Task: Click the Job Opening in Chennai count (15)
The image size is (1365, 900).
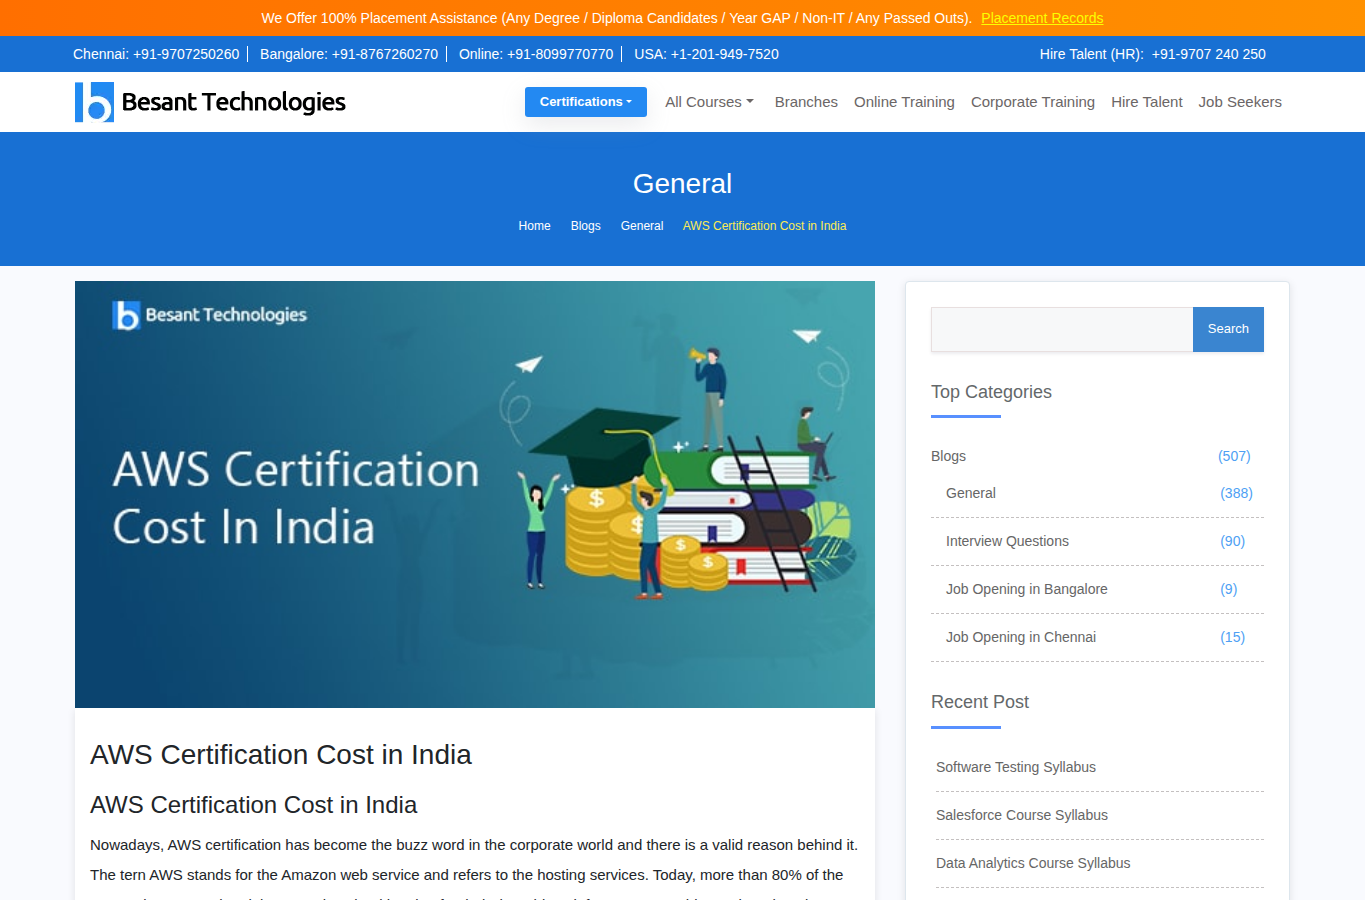Action: click(1232, 637)
